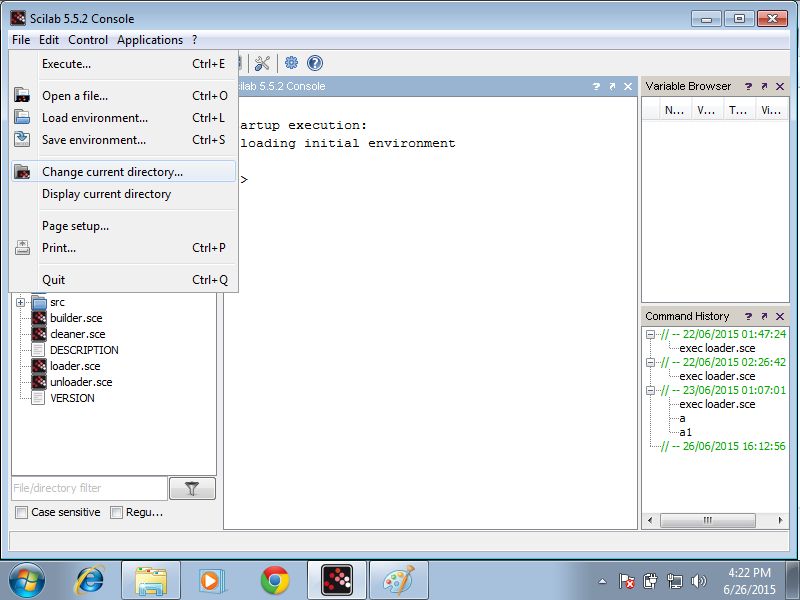Launch Paint from the taskbar
This screenshot has height=600, width=800.
click(x=397, y=578)
